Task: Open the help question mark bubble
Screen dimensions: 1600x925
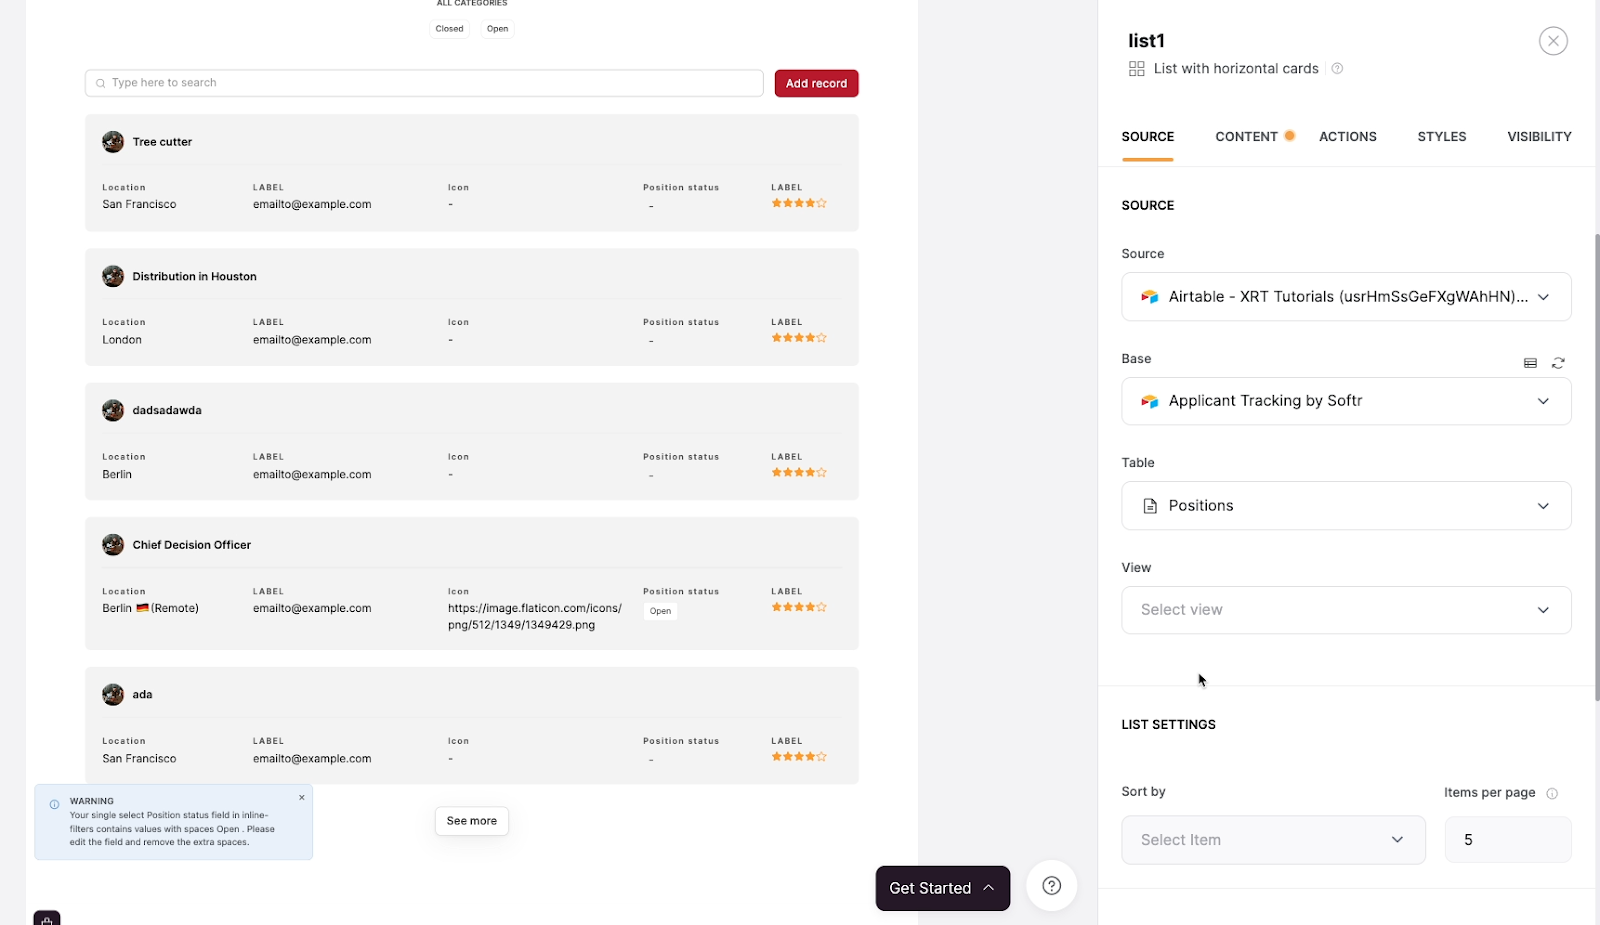Action: click(1051, 886)
